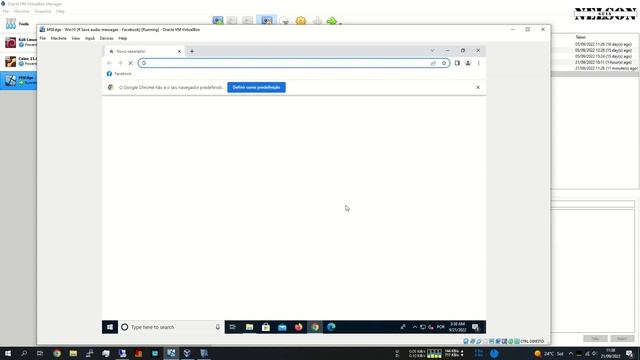Open guest notification center icon
Screen dimensions: 640x360
(x=476, y=327)
